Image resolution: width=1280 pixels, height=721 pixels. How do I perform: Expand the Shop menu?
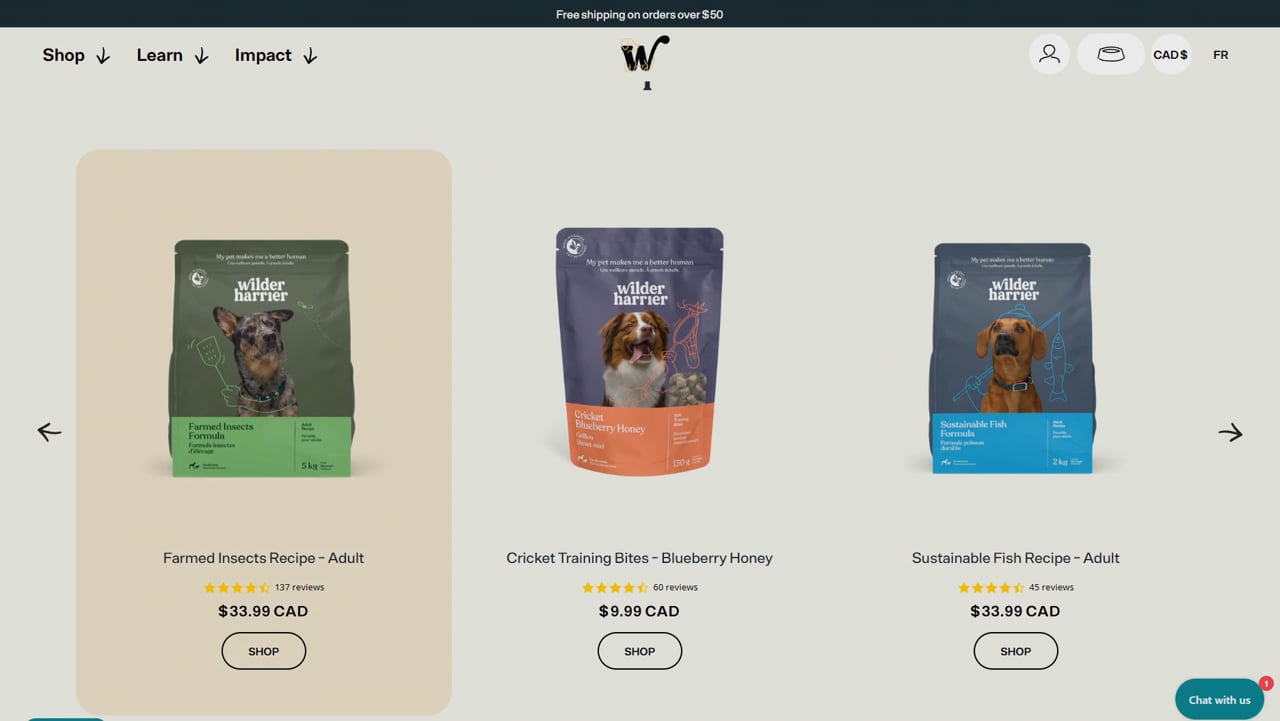point(76,55)
